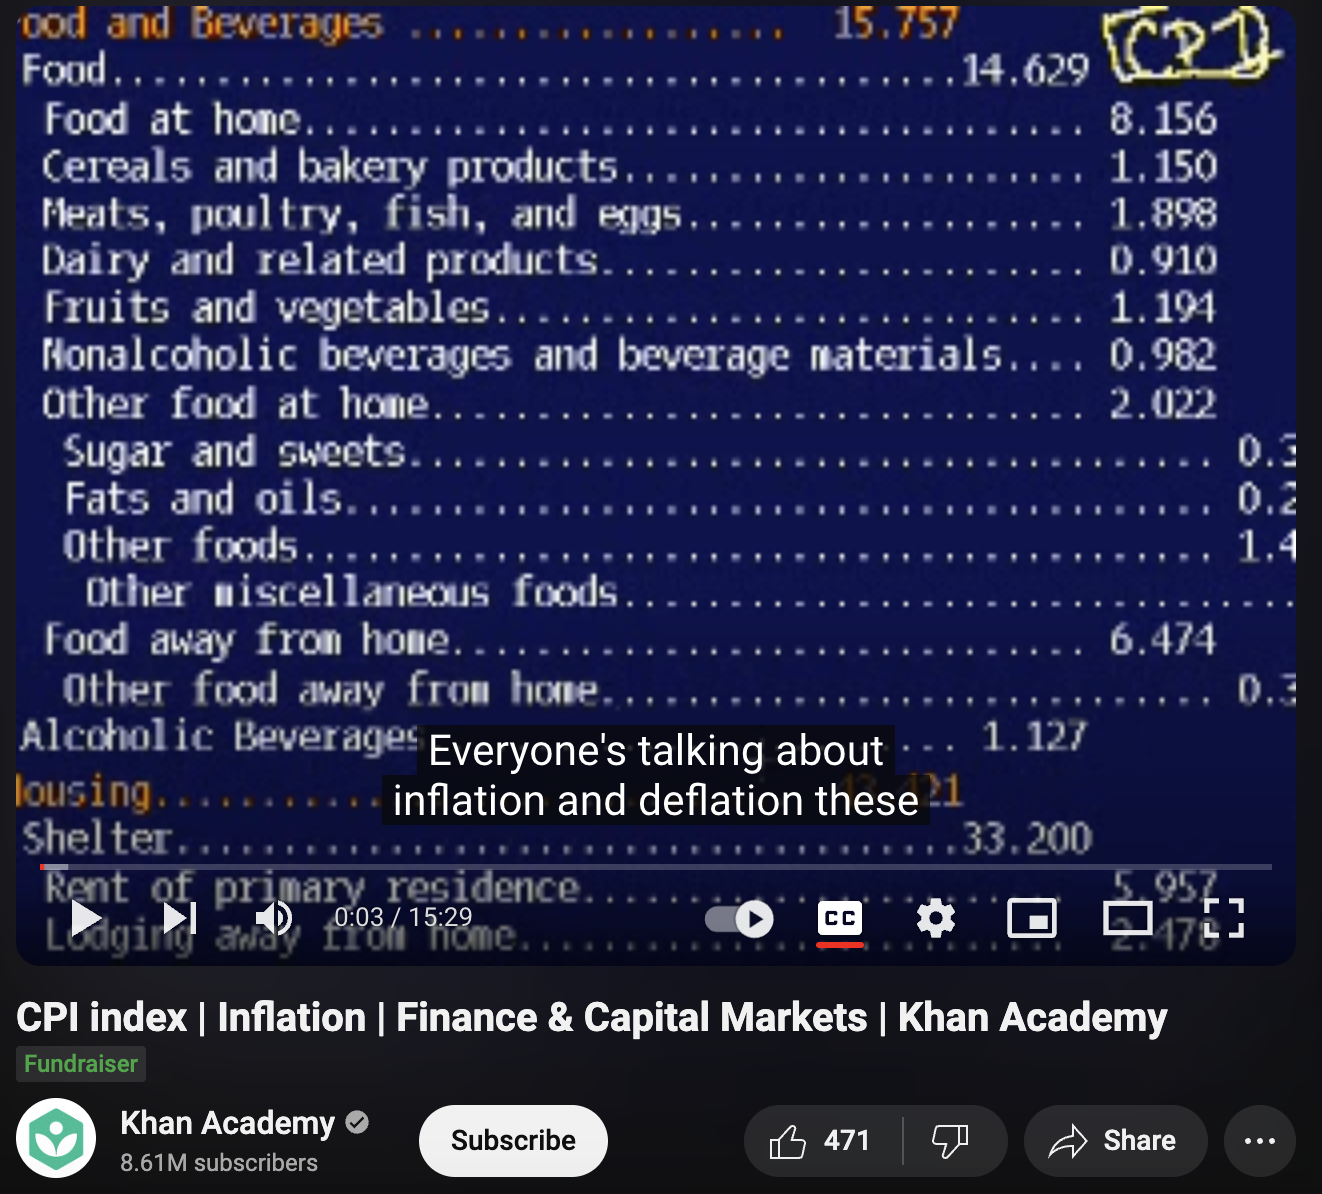Open the more actions menu
The height and width of the screenshot is (1194, 1322).
pyautogui.click(x=1259, y=1140)
